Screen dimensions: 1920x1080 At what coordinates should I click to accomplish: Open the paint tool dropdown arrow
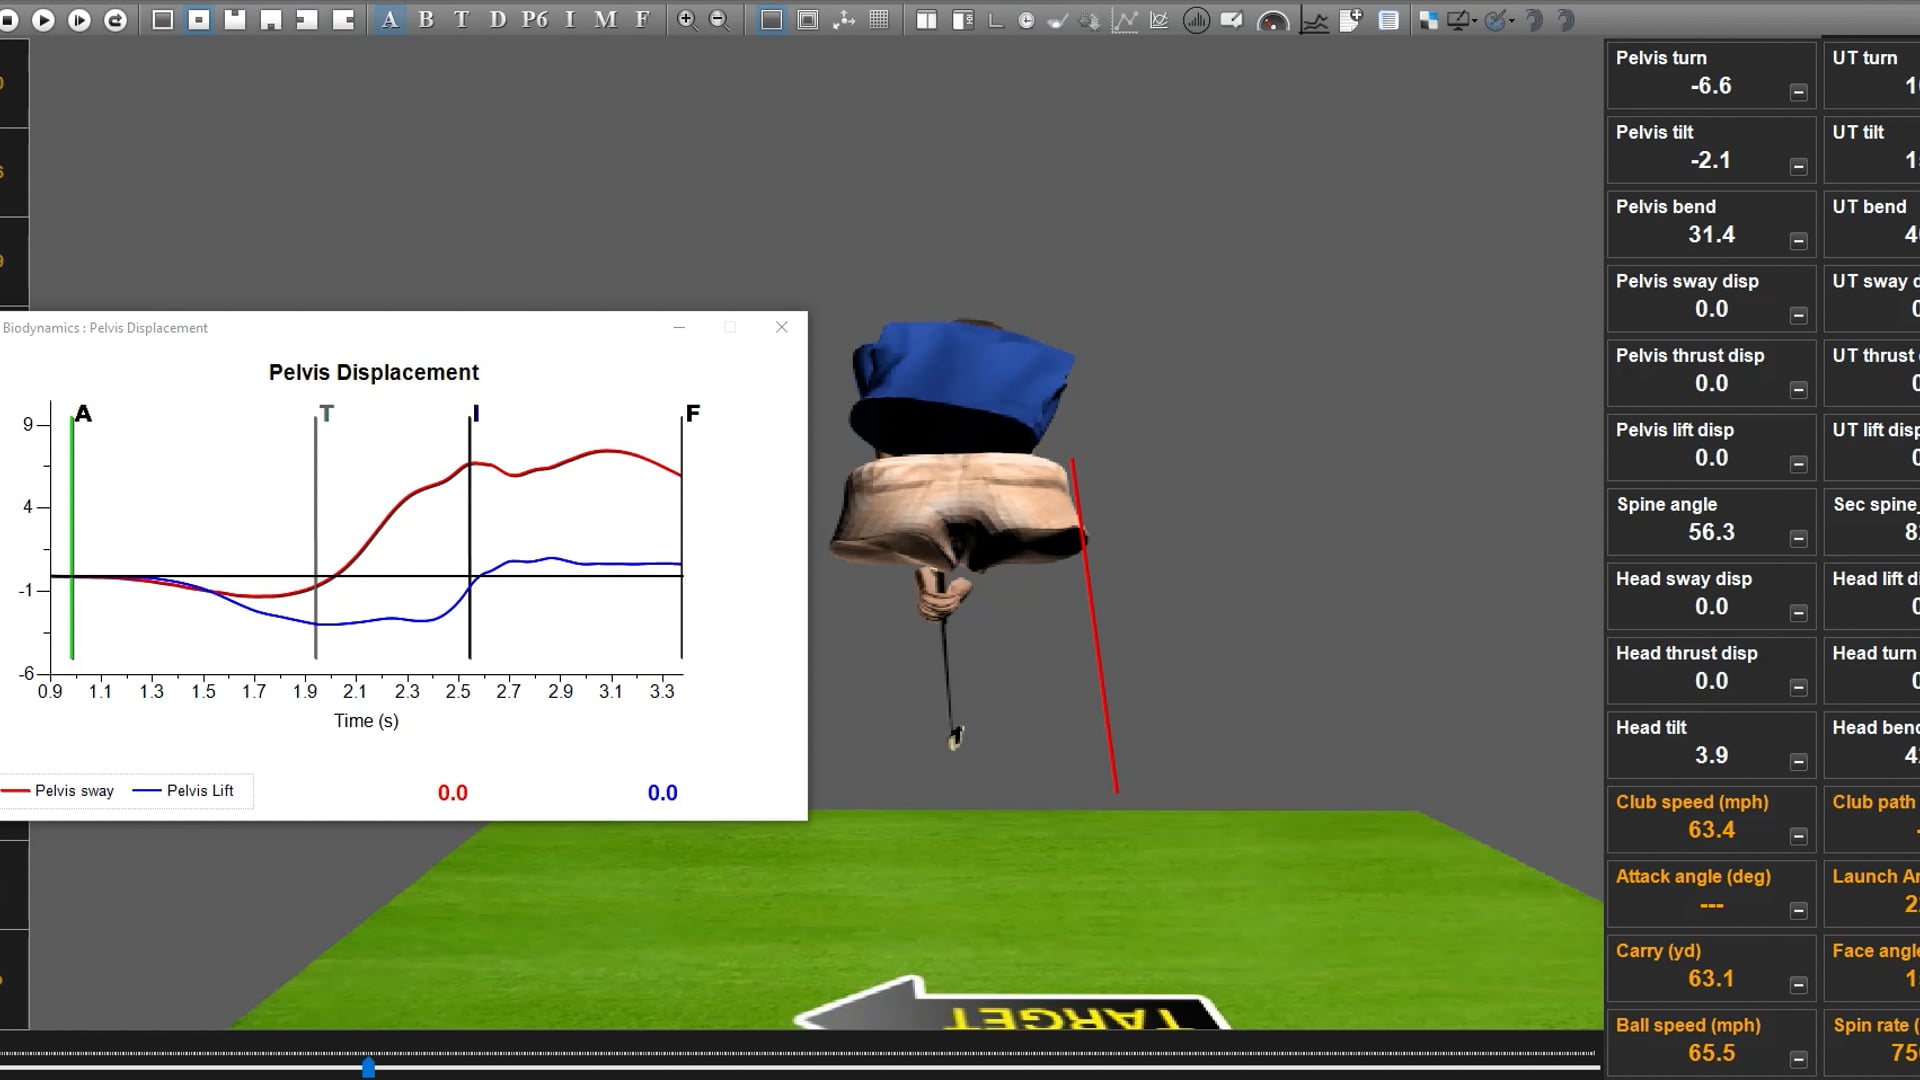click(x=1511, y=22)
